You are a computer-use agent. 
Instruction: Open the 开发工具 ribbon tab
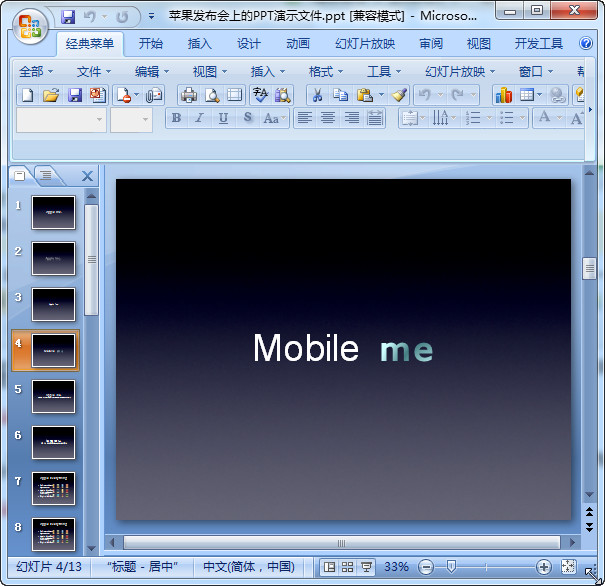[x=539, y=44]
